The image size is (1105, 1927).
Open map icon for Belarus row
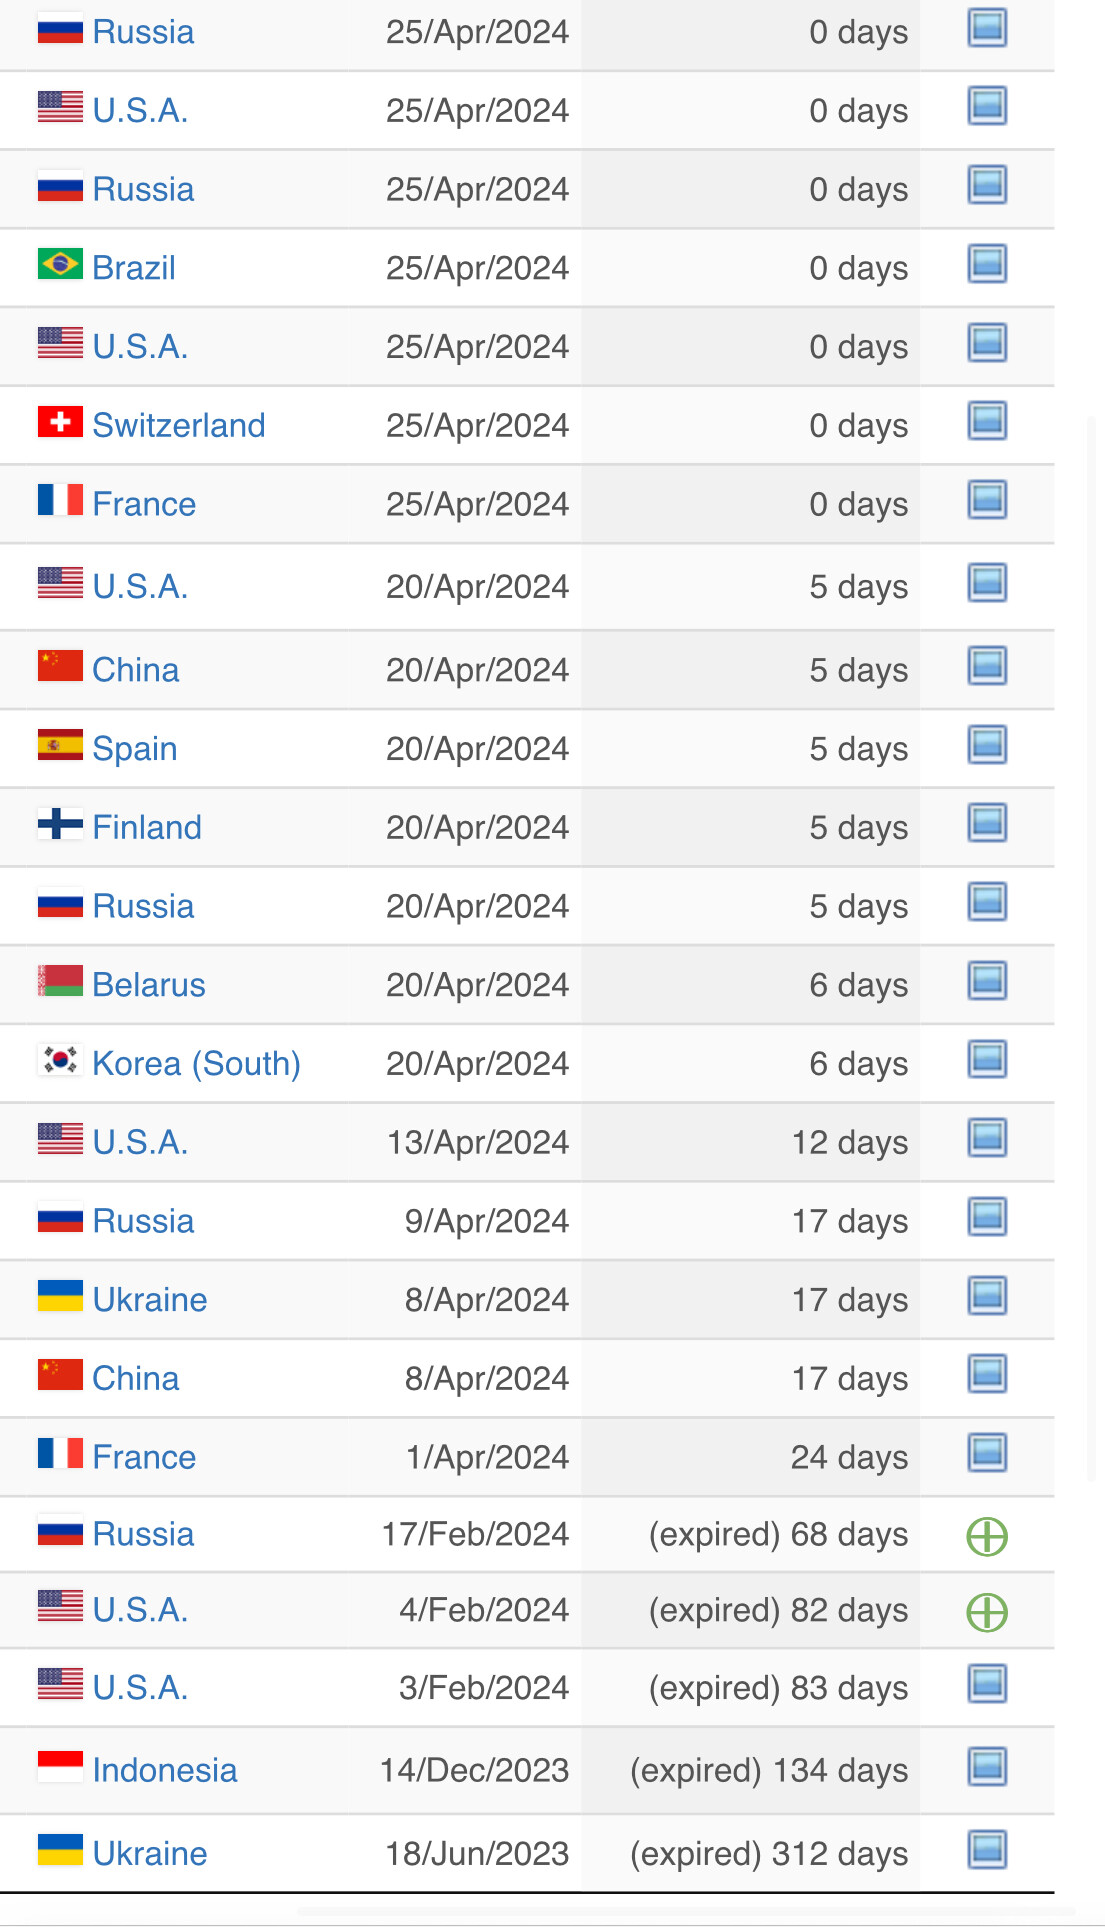coord(987,982)
